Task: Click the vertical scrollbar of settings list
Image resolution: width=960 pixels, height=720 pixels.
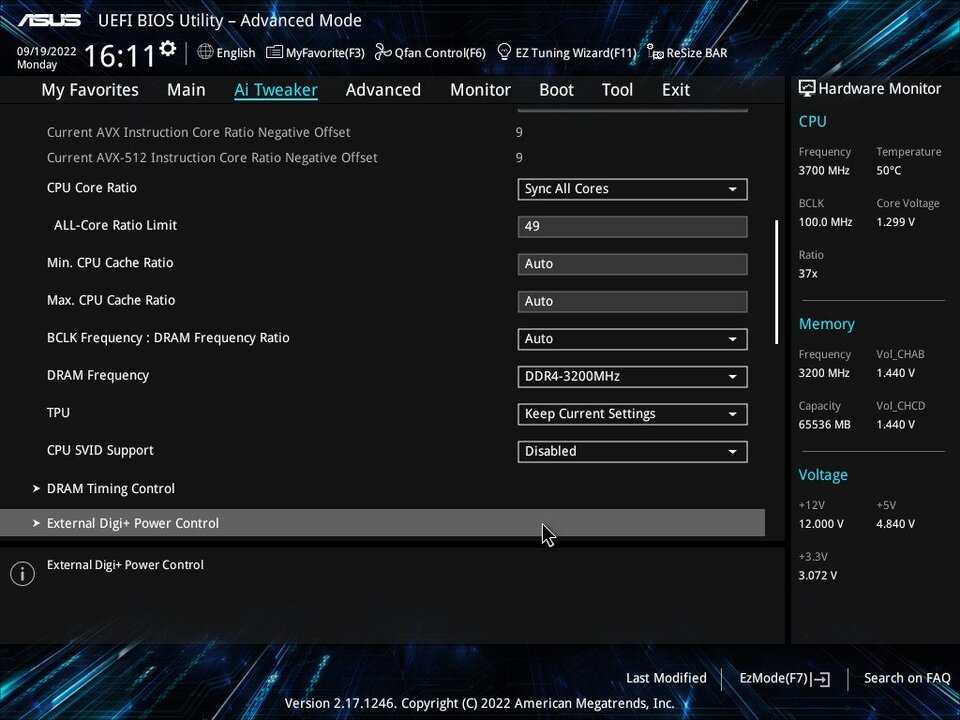Action: click(776, 282)
